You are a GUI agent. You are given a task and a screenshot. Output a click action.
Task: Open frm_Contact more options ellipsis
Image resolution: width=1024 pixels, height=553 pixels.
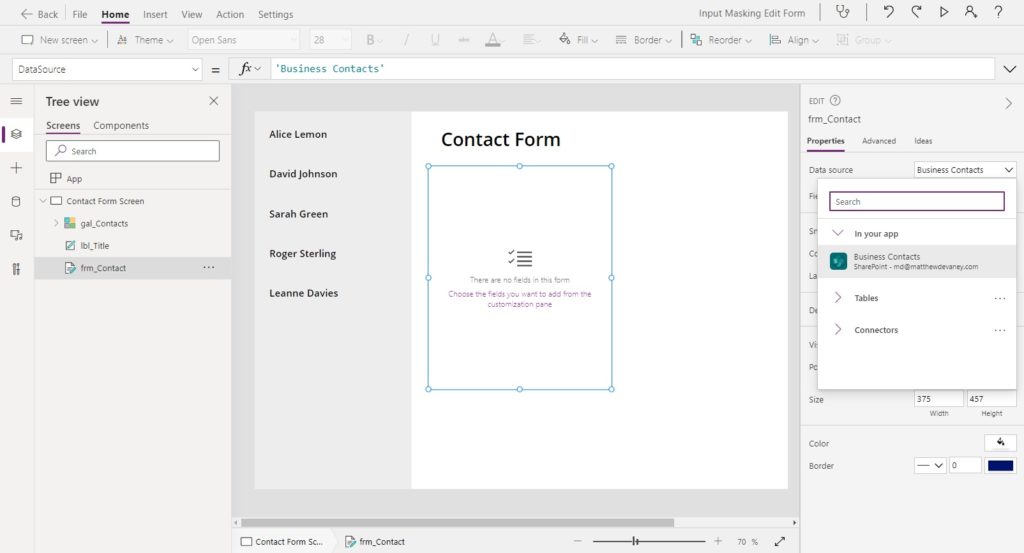pos(208,268)
